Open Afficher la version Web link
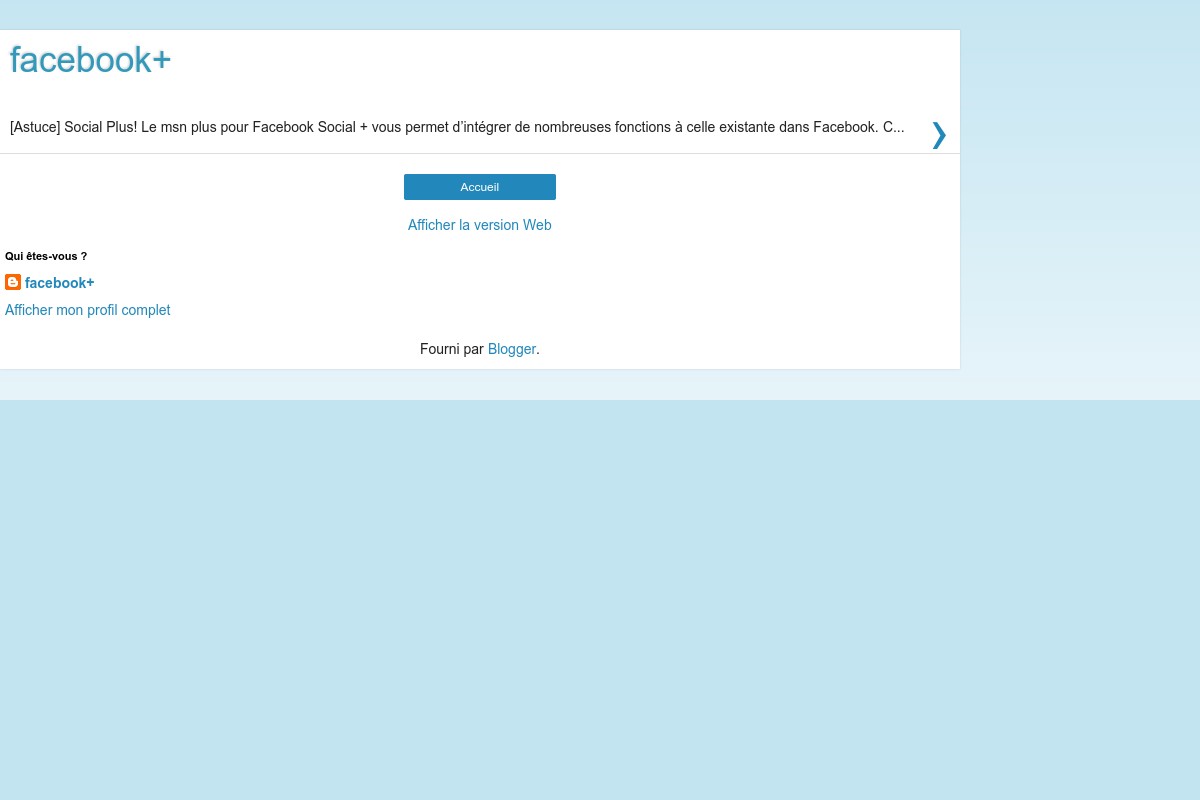The width and height of the screenshot is (1200, 800). (x=480, y=225)
